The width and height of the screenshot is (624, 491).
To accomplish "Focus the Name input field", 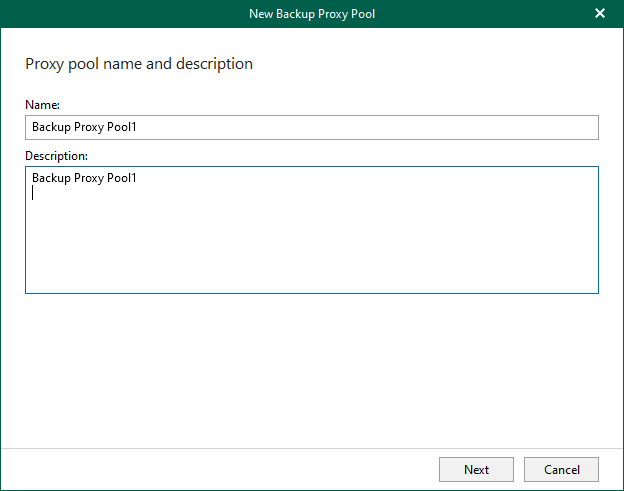I will (x=311, y=127).
